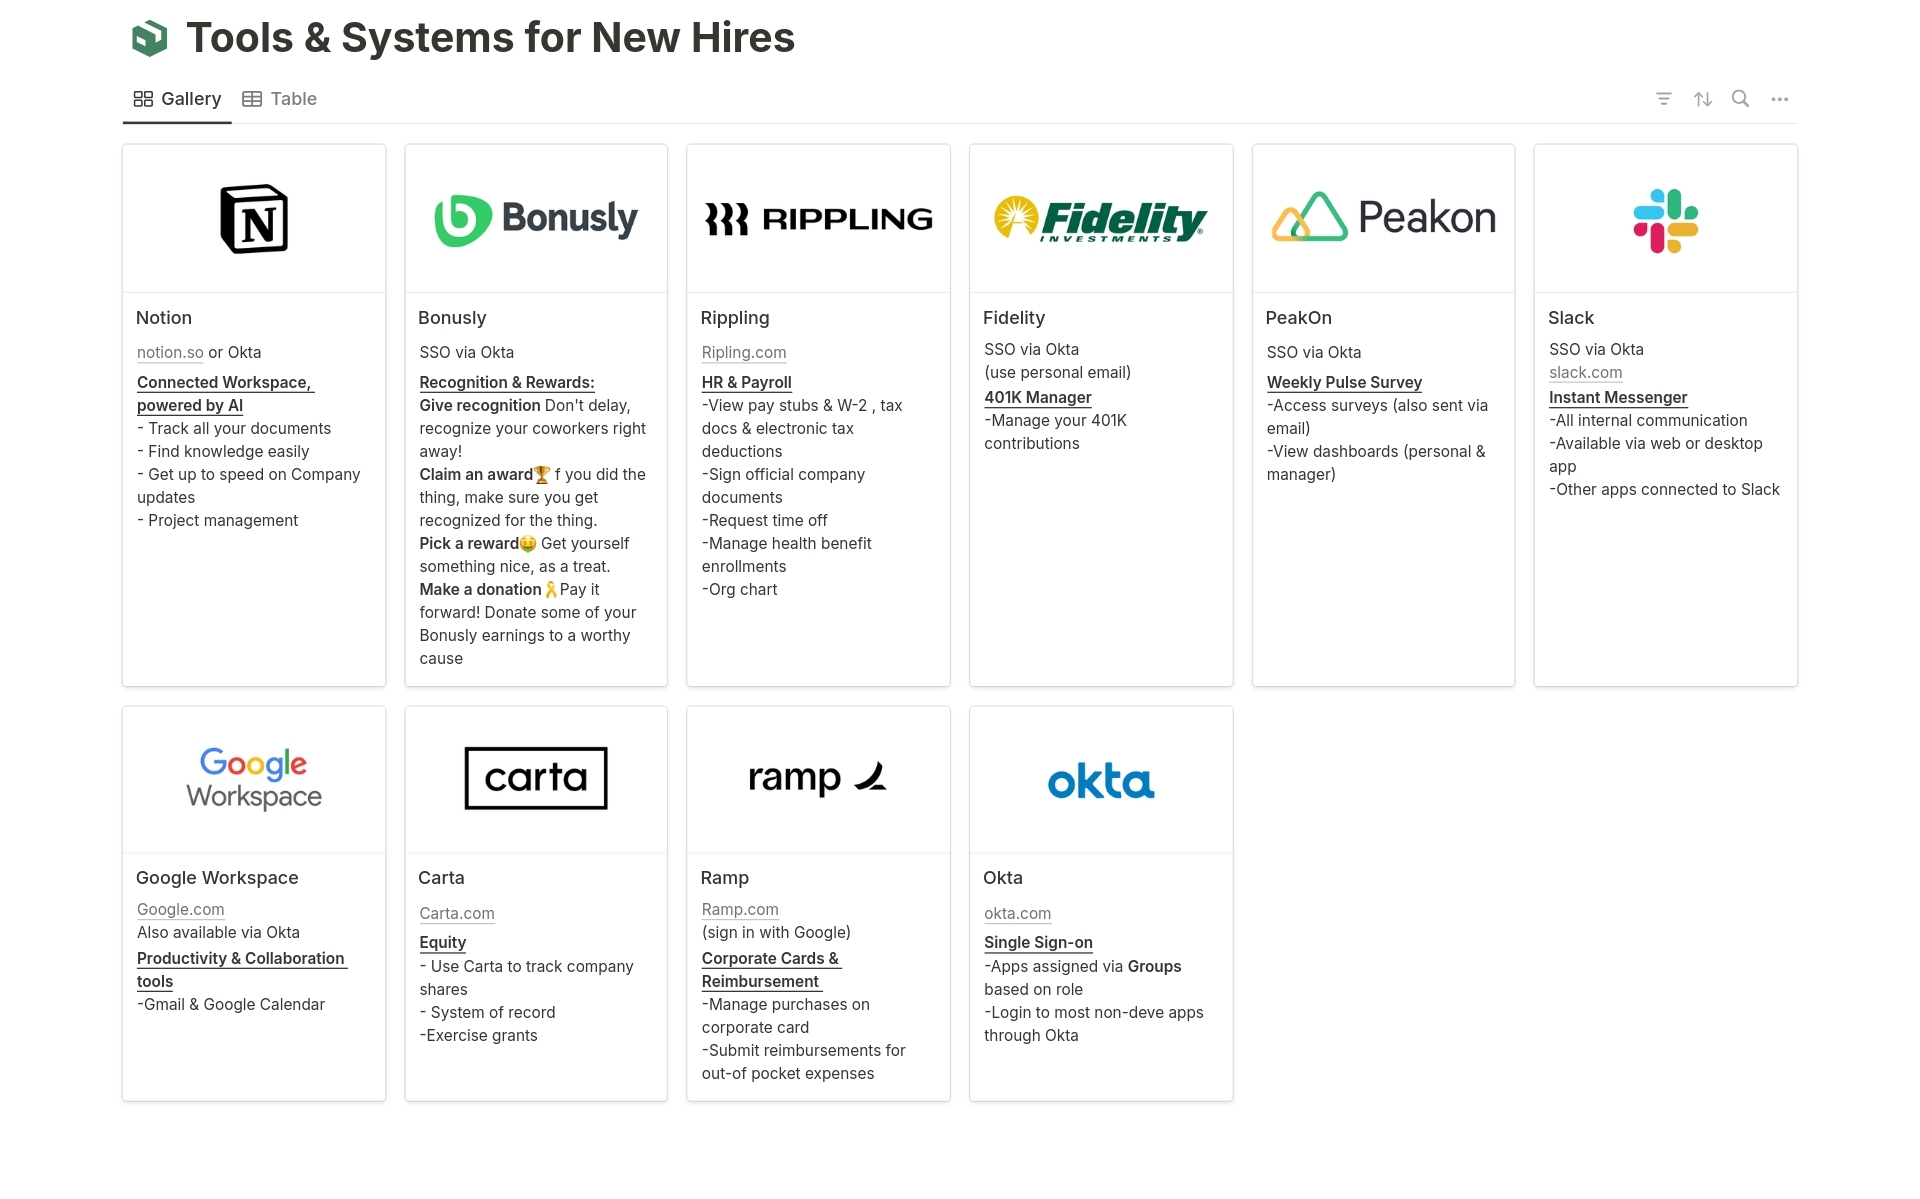Click the filter icon in the toolbar
Viewport: 1920px width, 1199px height.
[x=1663, y=99]
